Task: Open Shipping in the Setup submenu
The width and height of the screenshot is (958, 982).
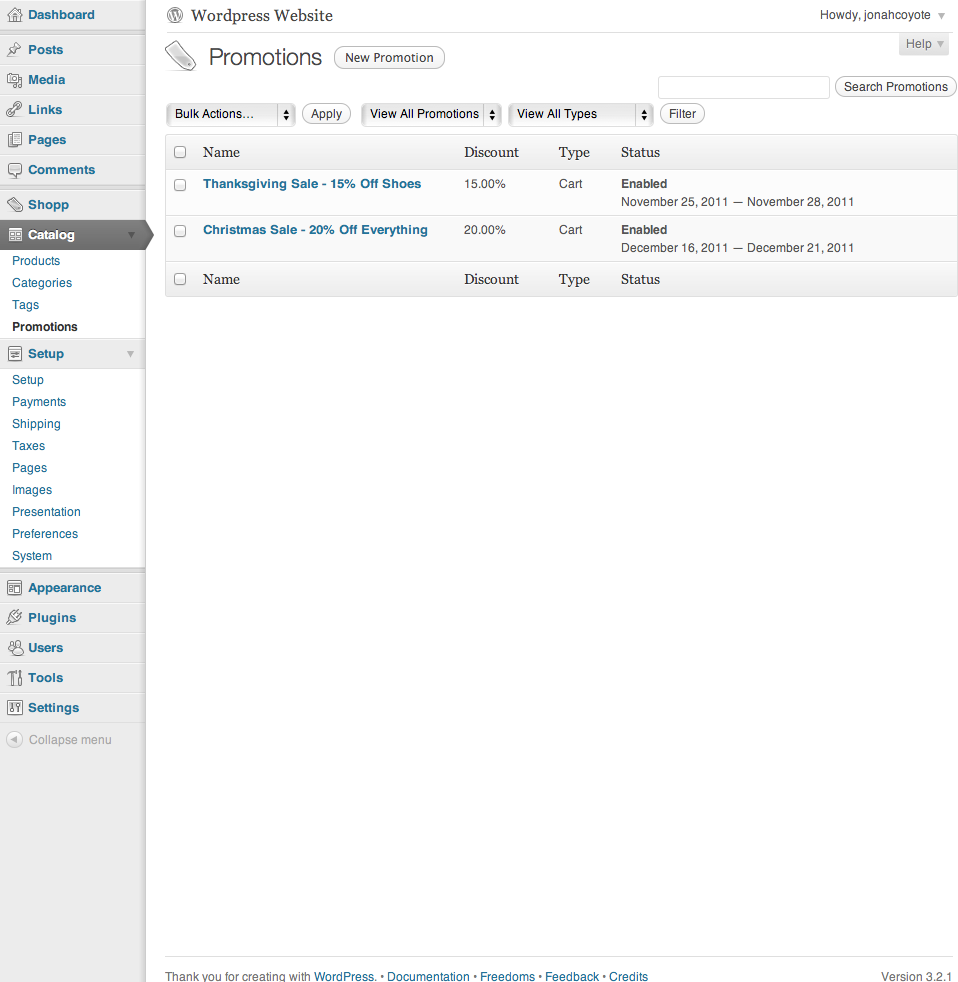Action: pos(36,423)
